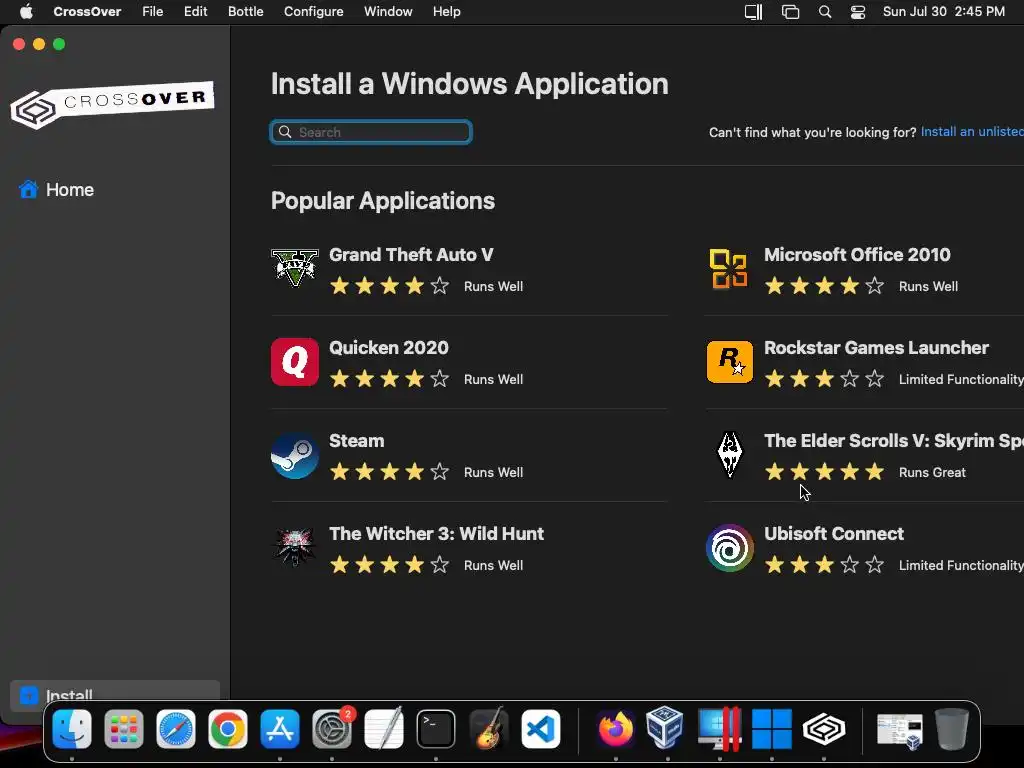
Task: Open the App Store from the Dock
Action: point(280,729)
